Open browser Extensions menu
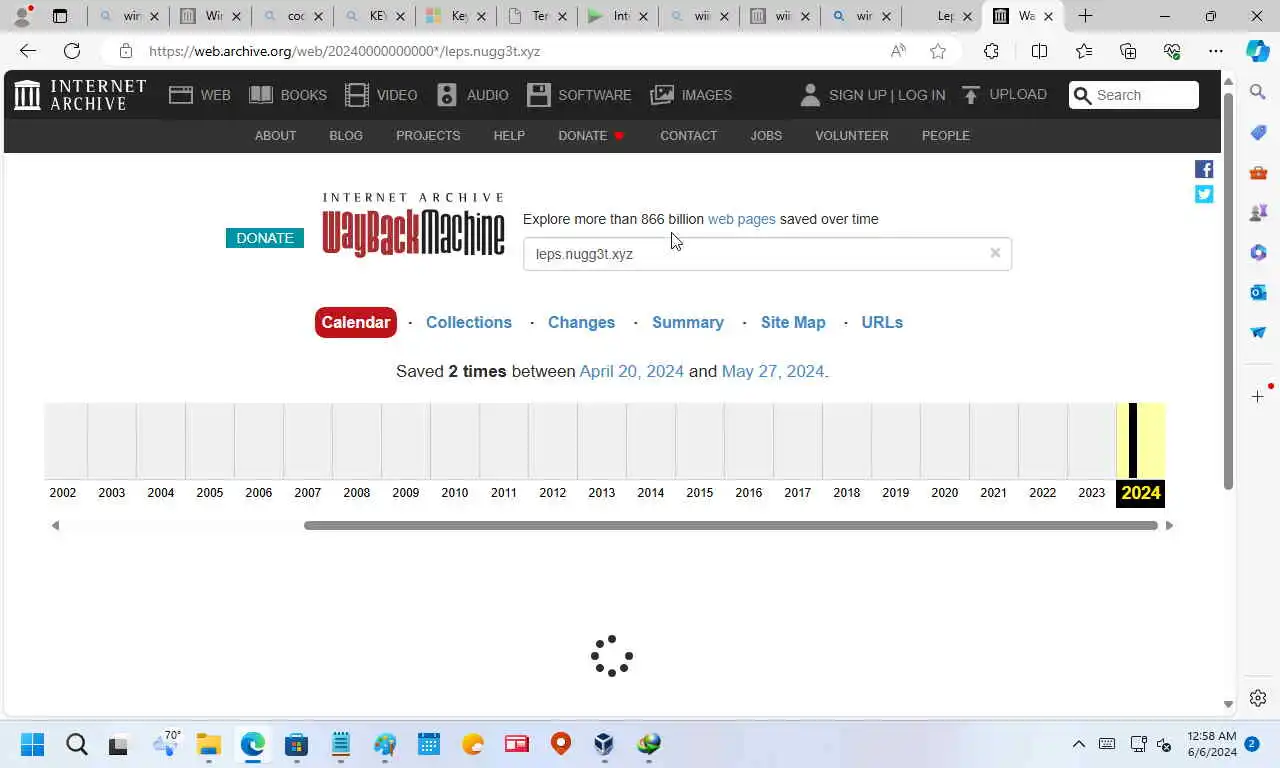 coord(991,51)
